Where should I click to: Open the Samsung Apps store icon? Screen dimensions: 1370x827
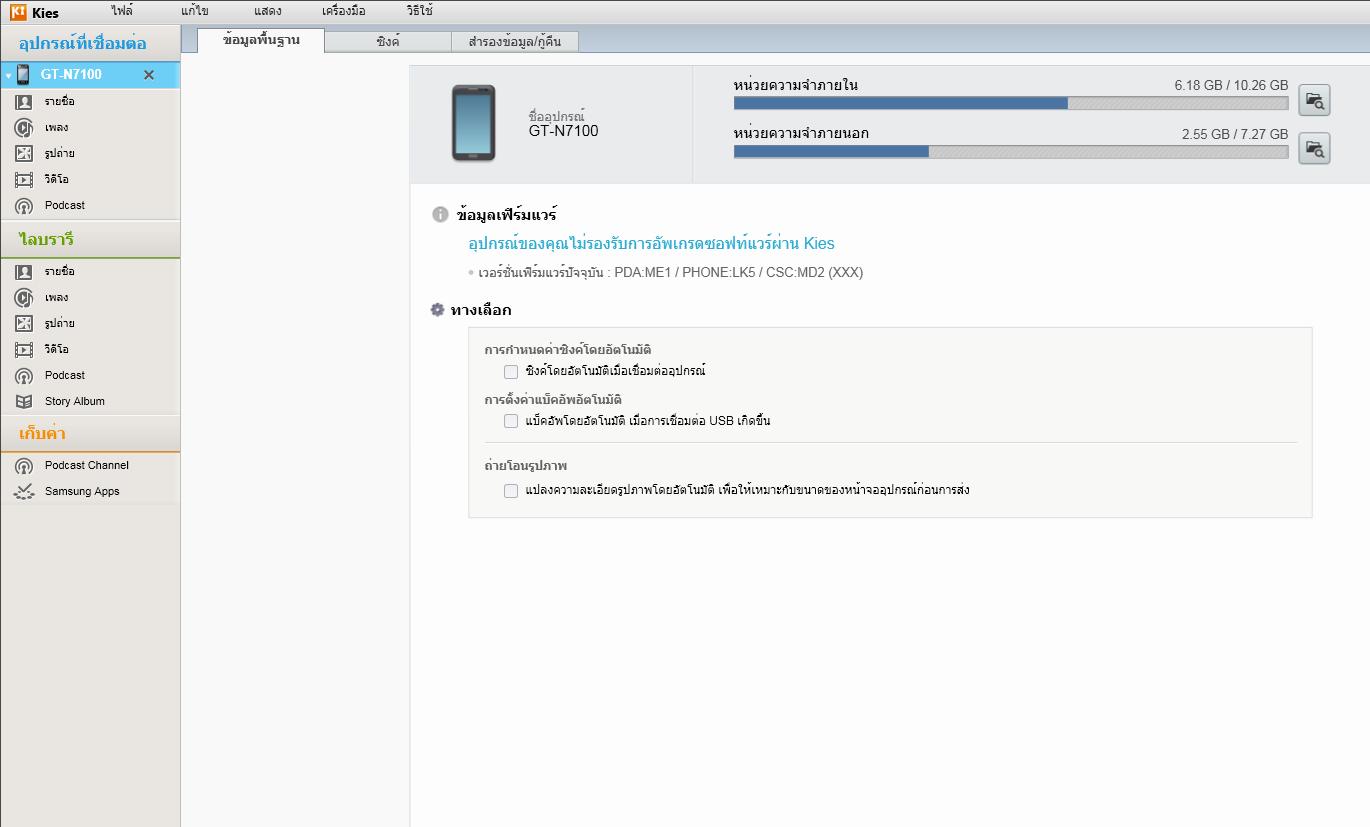[24, 492]
